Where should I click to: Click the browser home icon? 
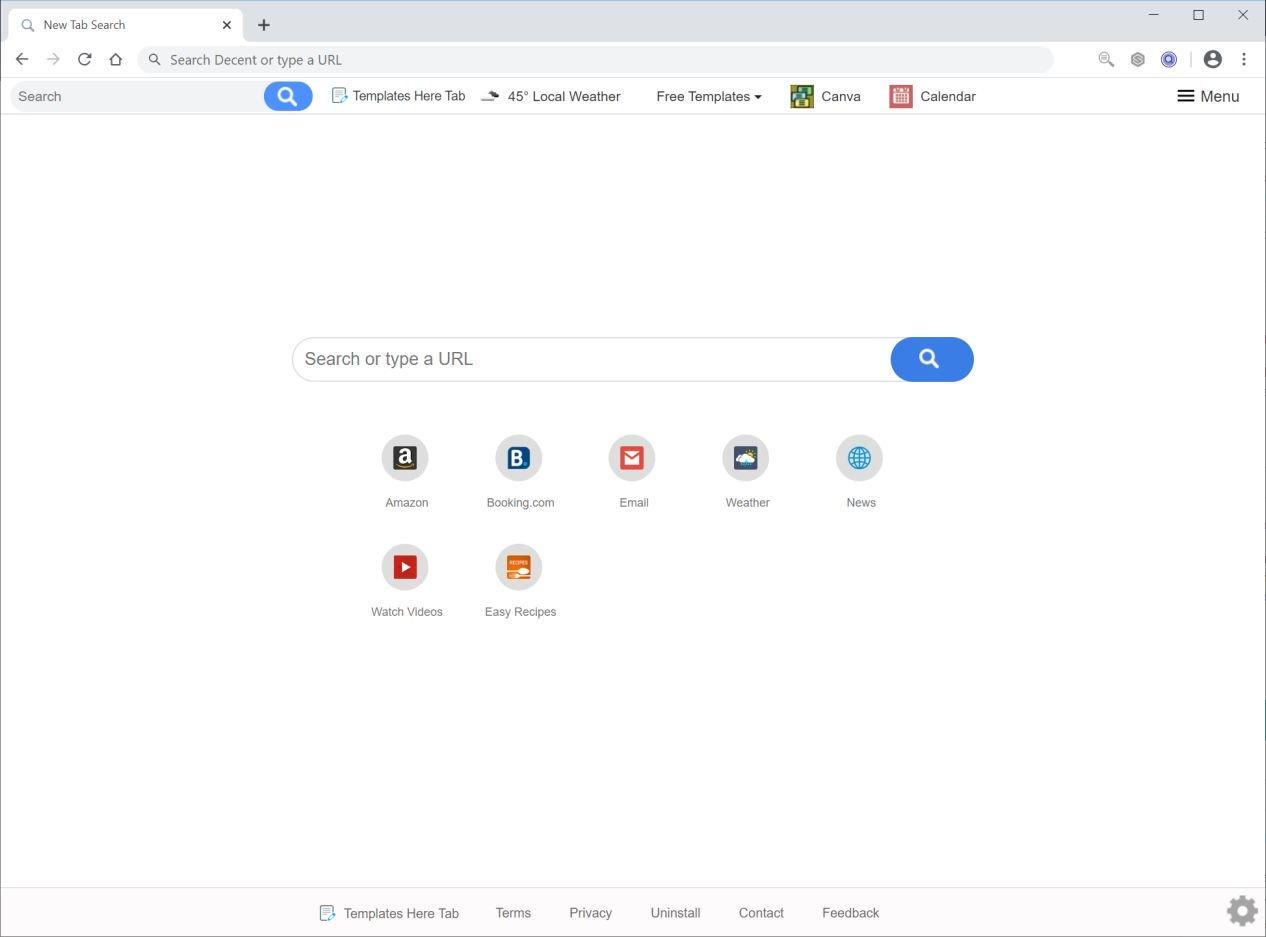pyautogui.click(x=115, y=59)
